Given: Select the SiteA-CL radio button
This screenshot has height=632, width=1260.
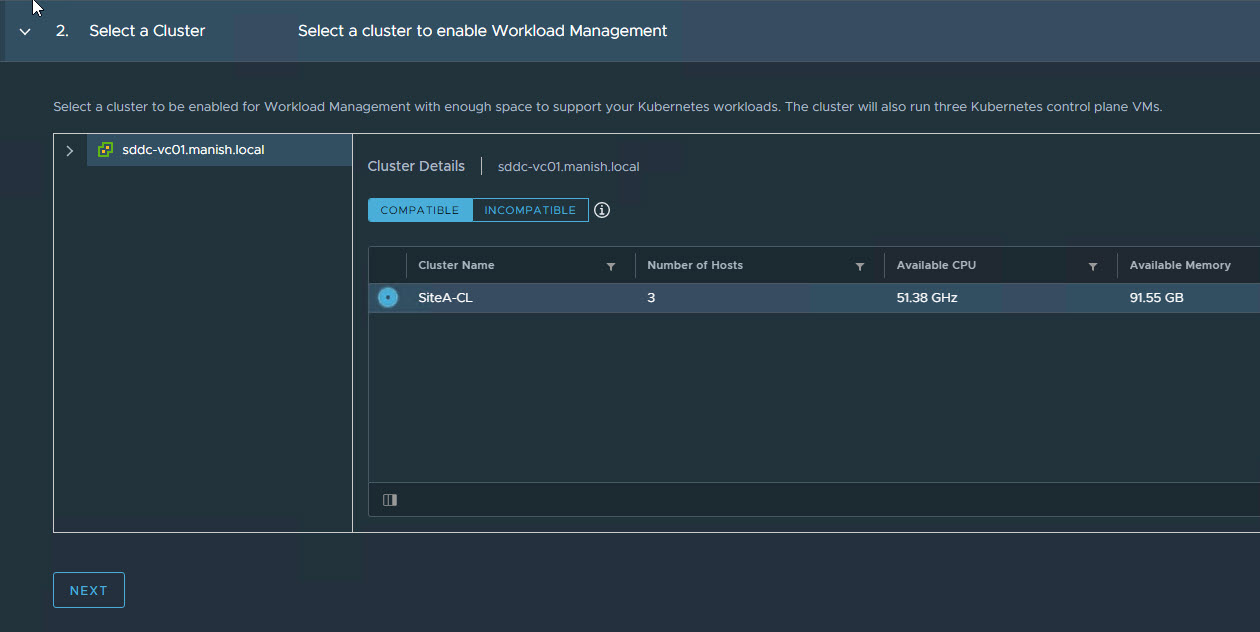Looking at the screenshot, I should (x=388, y=298).
